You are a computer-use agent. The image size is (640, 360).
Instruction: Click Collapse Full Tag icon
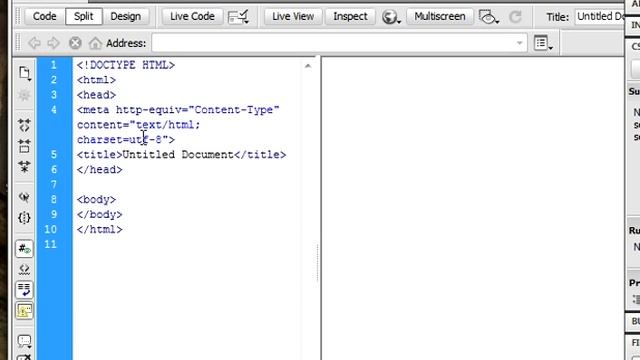coord(24,125)
